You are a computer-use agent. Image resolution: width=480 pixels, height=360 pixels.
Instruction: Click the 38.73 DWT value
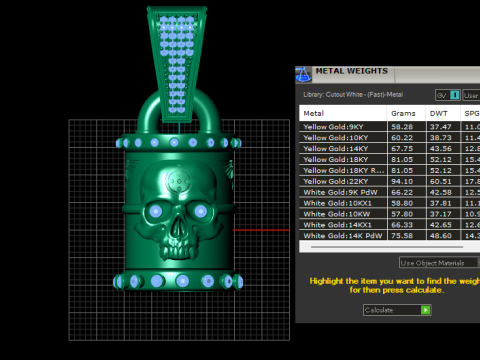pos(440,138)
